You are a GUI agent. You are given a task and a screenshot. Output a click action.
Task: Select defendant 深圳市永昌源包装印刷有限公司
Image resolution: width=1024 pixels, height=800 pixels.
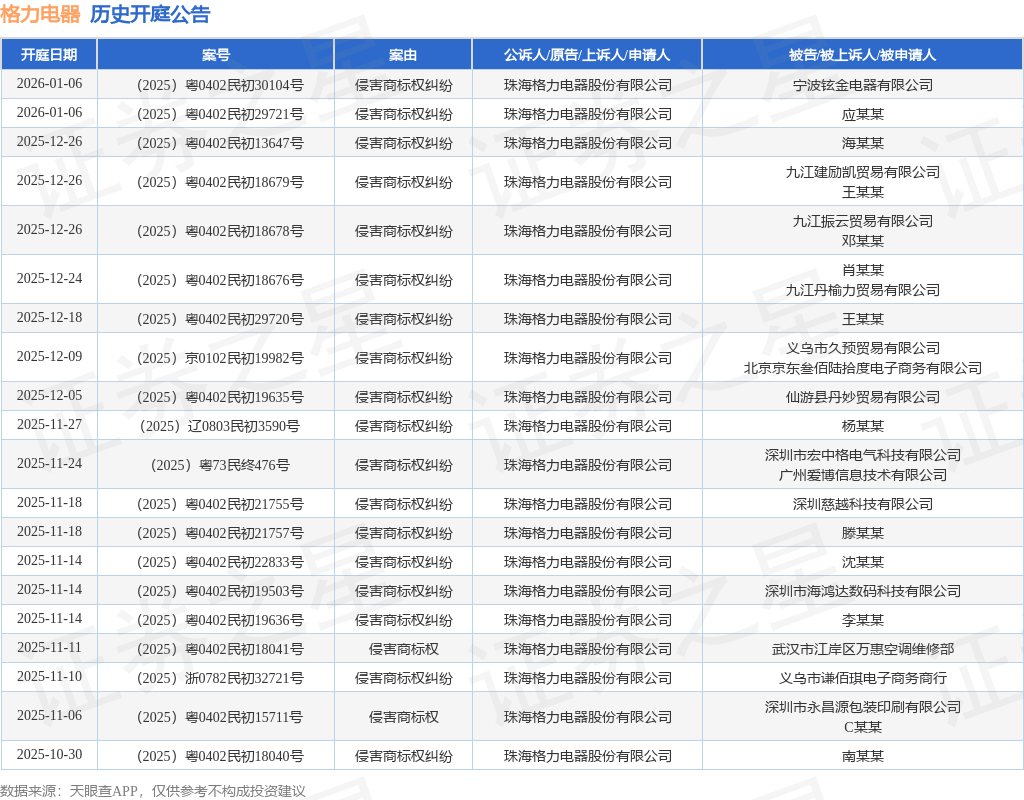[863, 707]
